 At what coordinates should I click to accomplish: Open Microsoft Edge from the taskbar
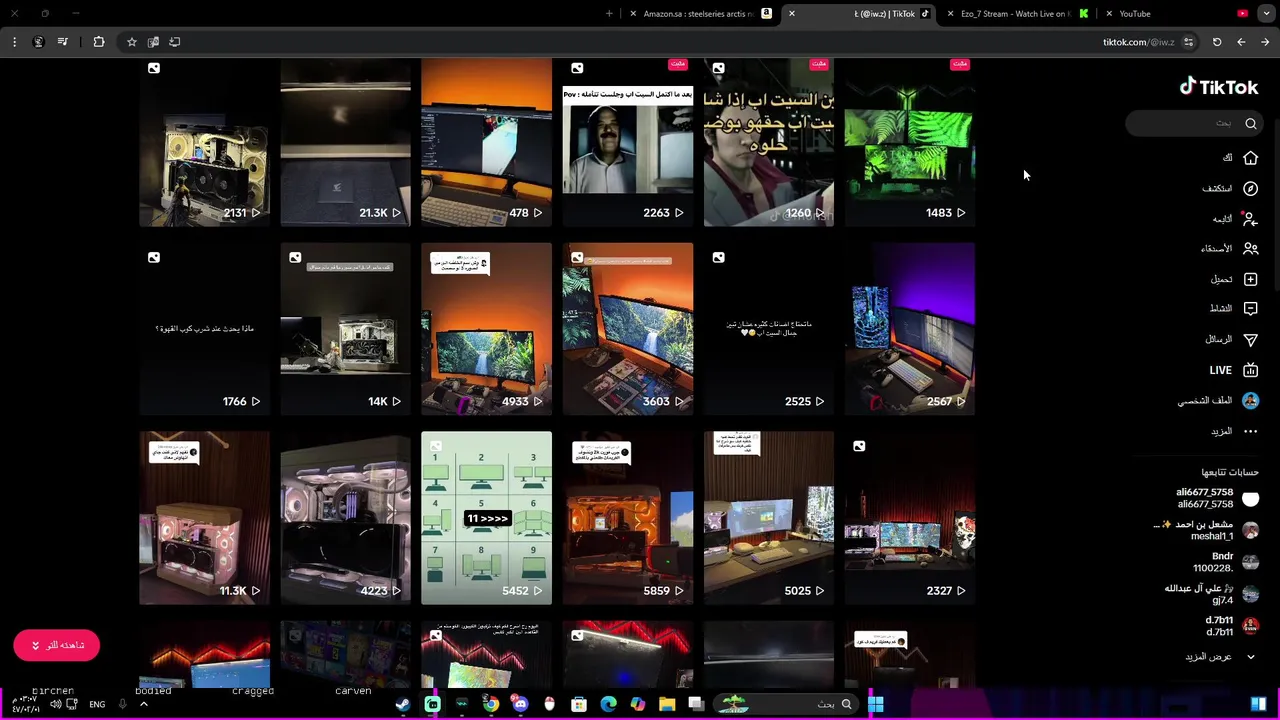(x=608, y=704)
